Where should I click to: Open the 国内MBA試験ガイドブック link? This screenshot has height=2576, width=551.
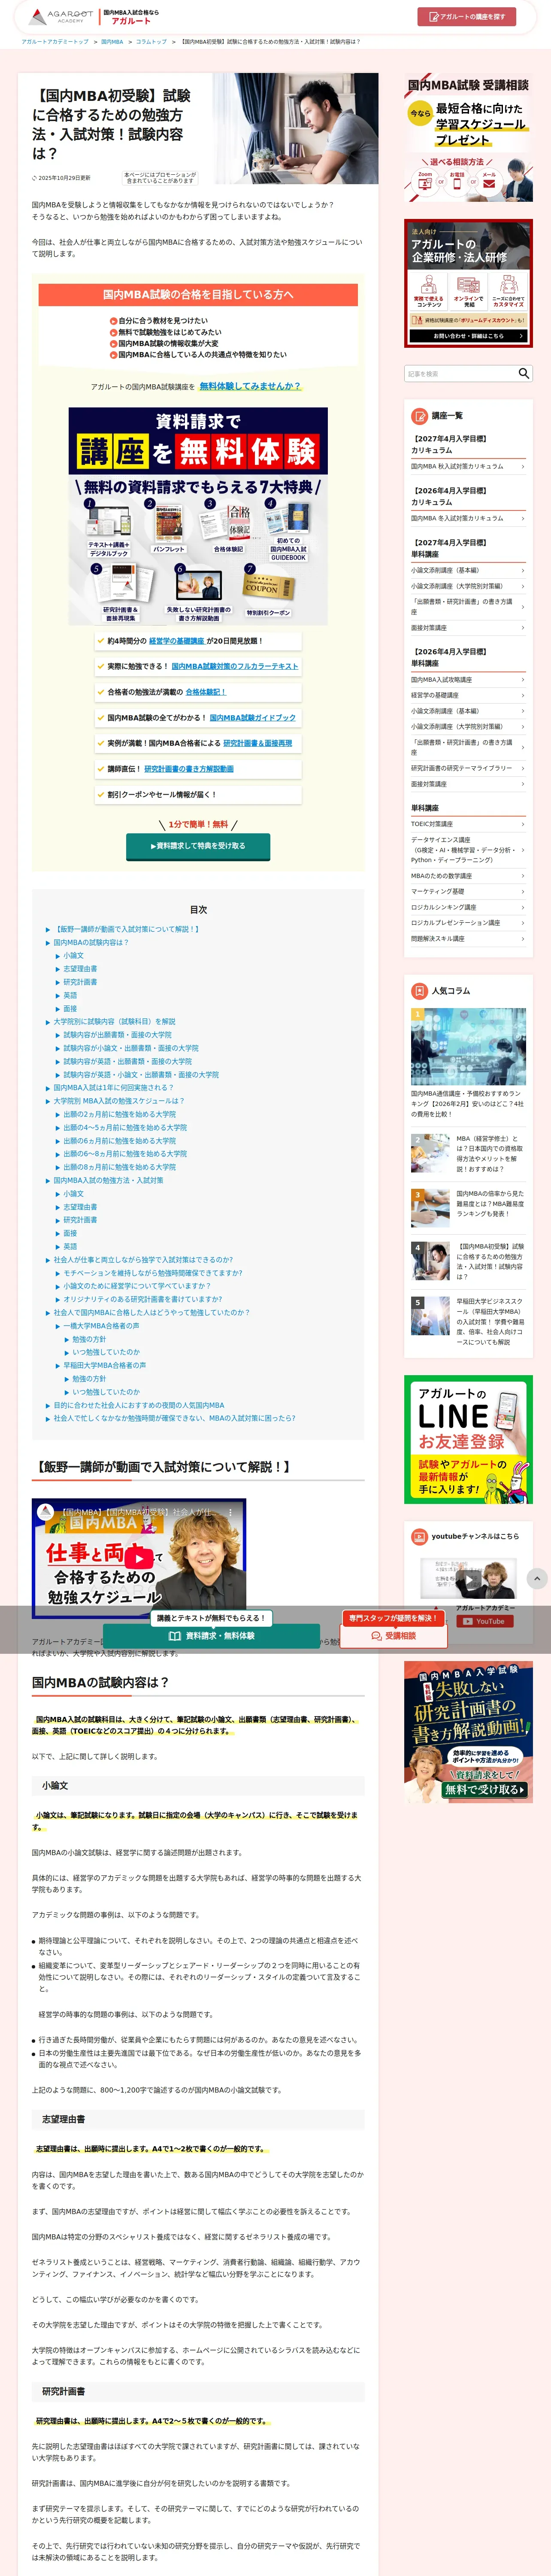253,718
